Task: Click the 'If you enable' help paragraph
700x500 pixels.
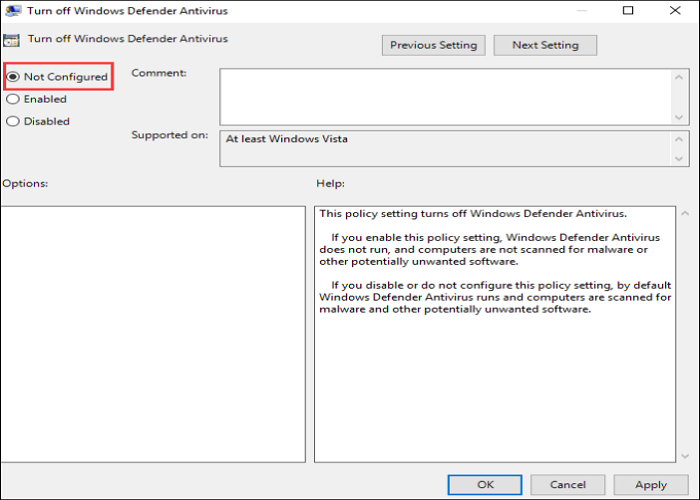Action: pos(490,250)
